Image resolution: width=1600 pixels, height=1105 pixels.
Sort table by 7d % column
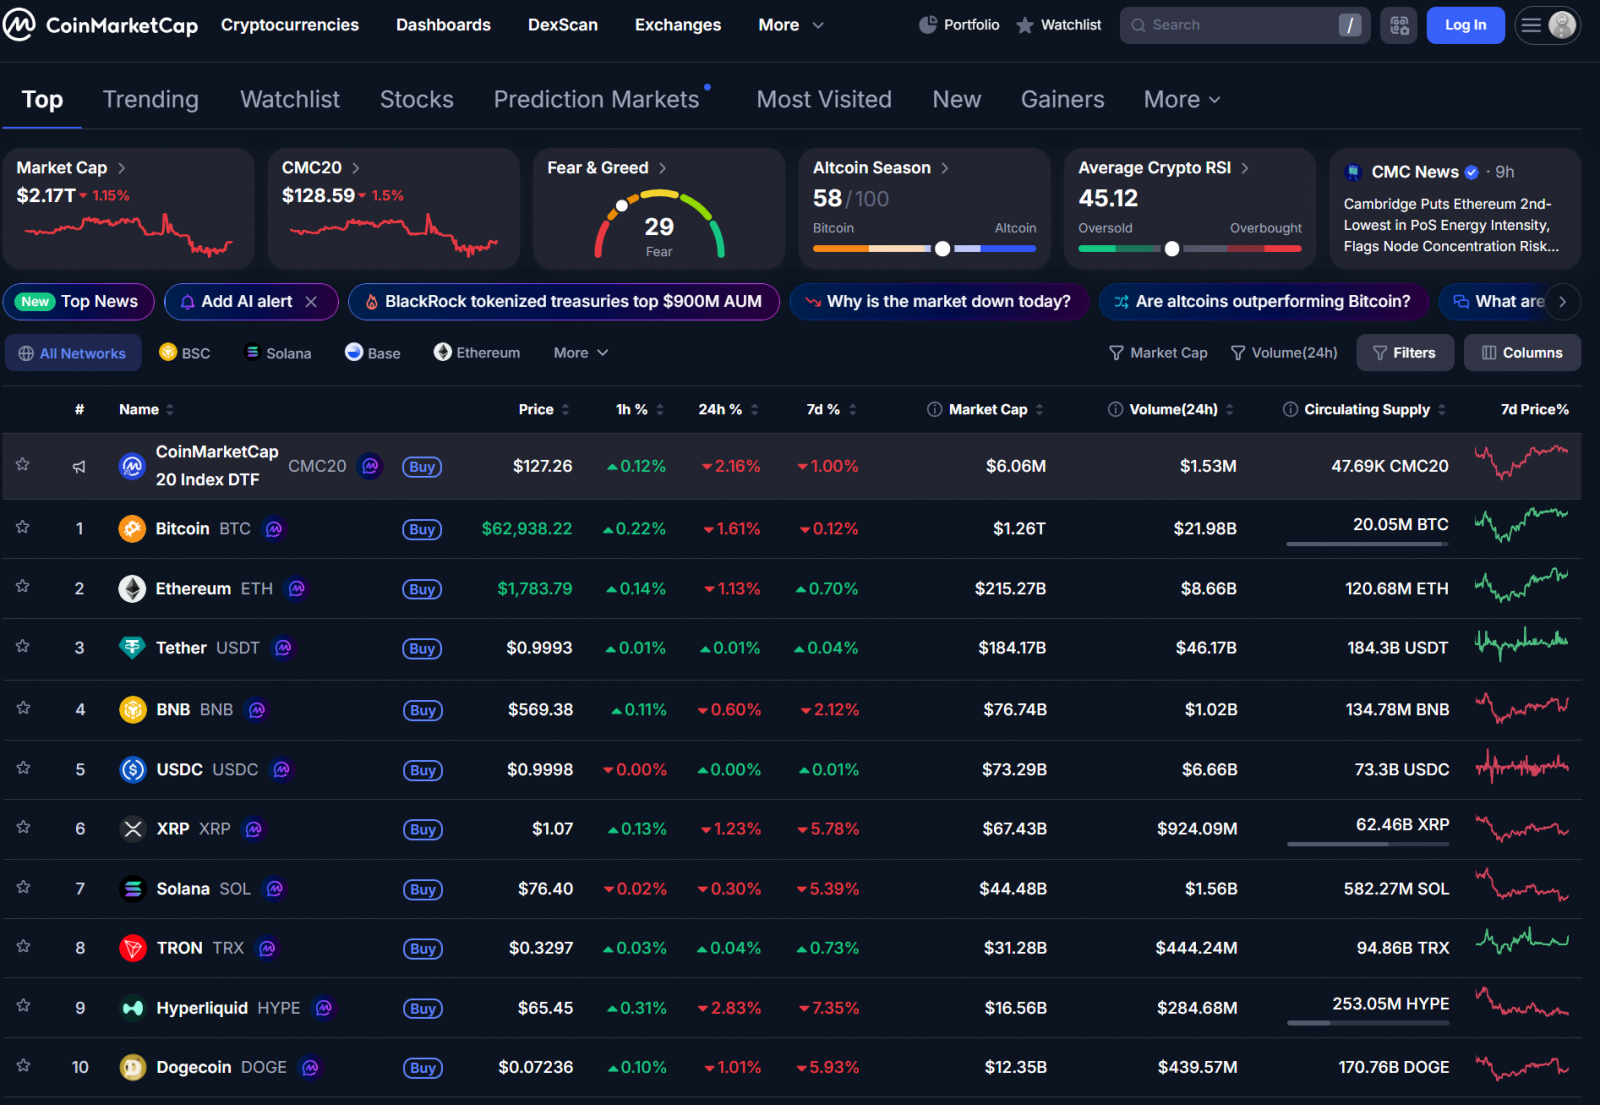point(831,409)
